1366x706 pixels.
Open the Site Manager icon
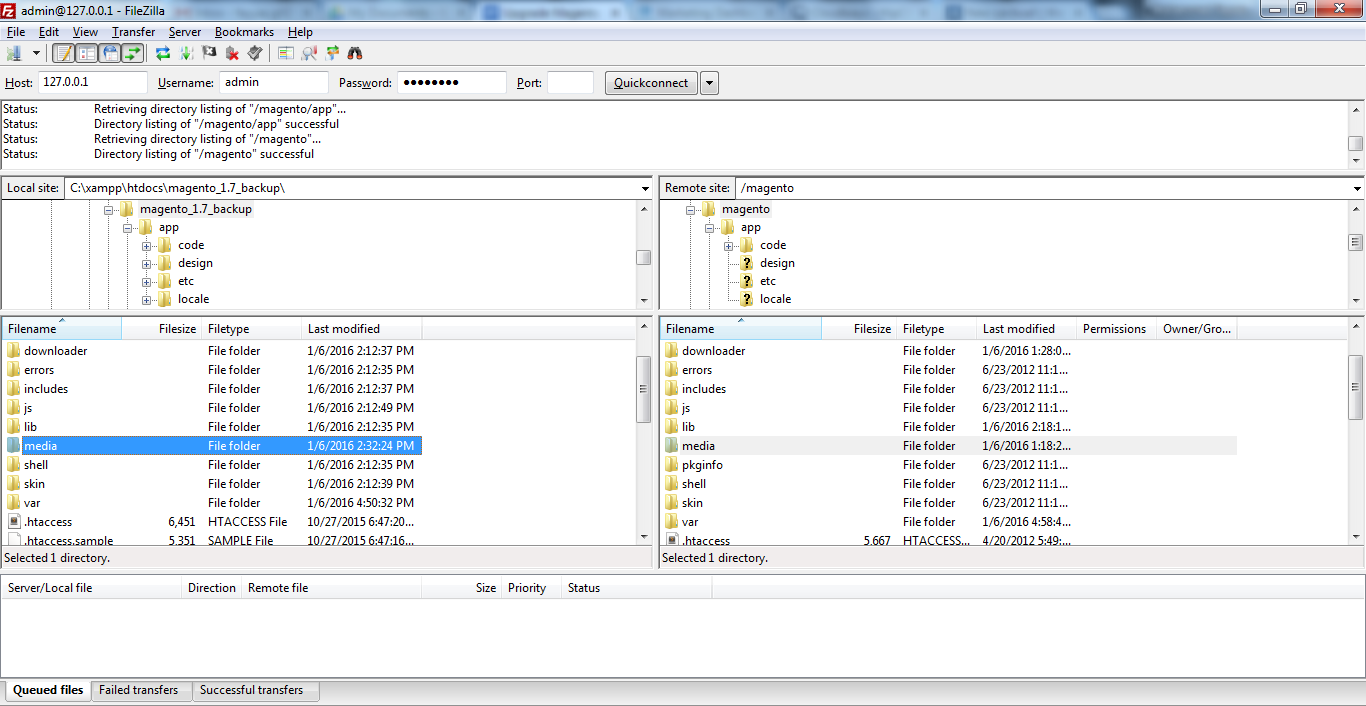[x=14, y=53]
